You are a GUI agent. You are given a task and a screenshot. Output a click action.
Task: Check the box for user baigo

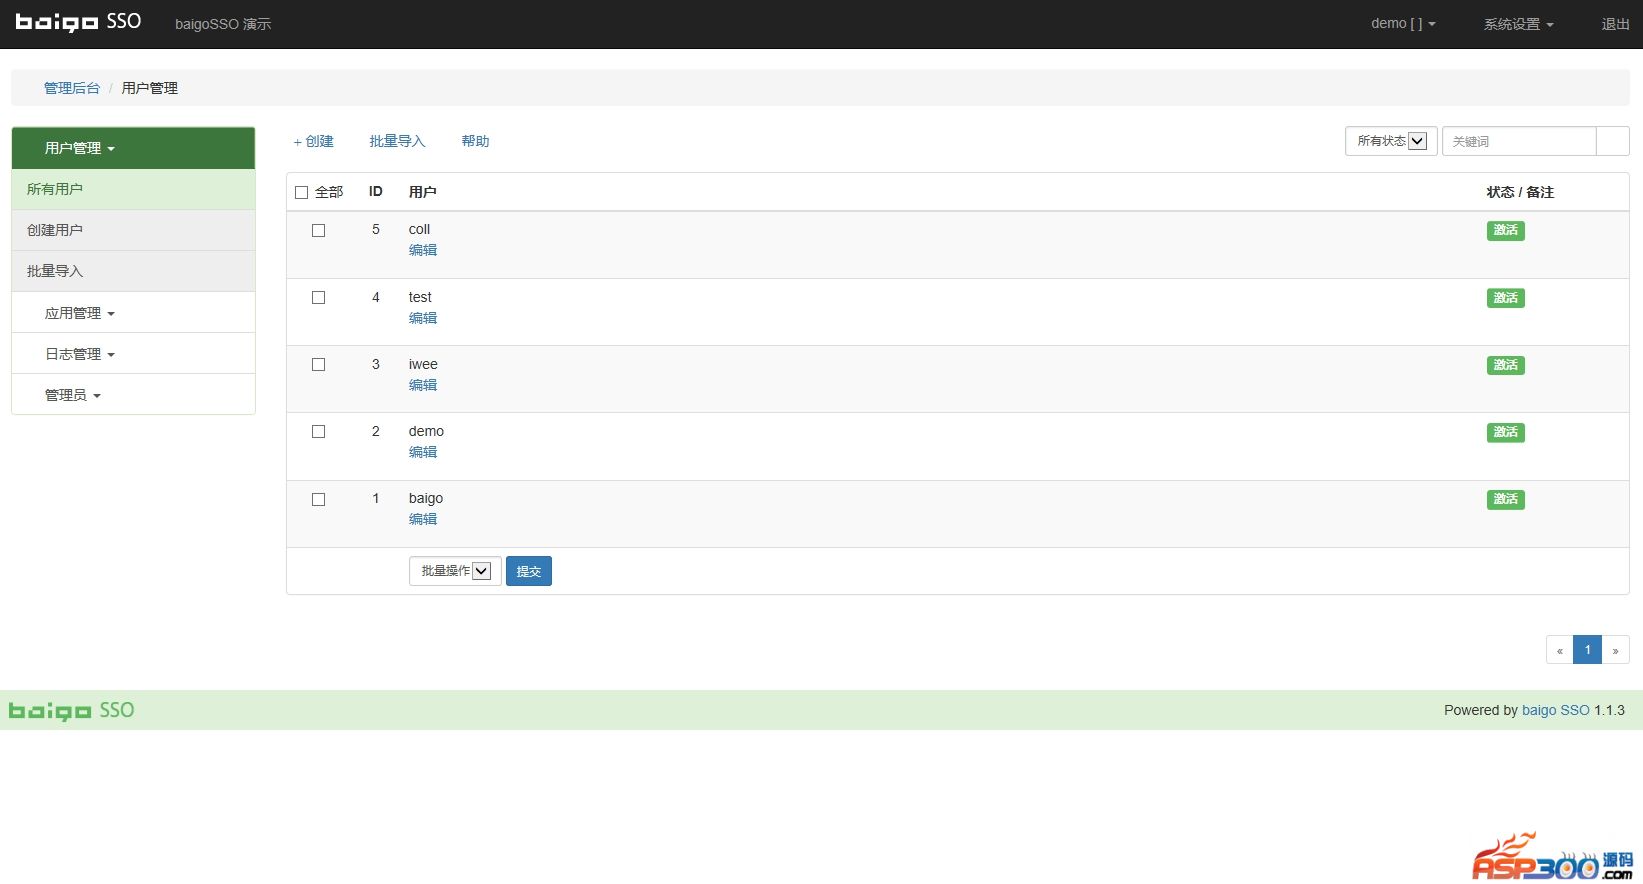318,499
